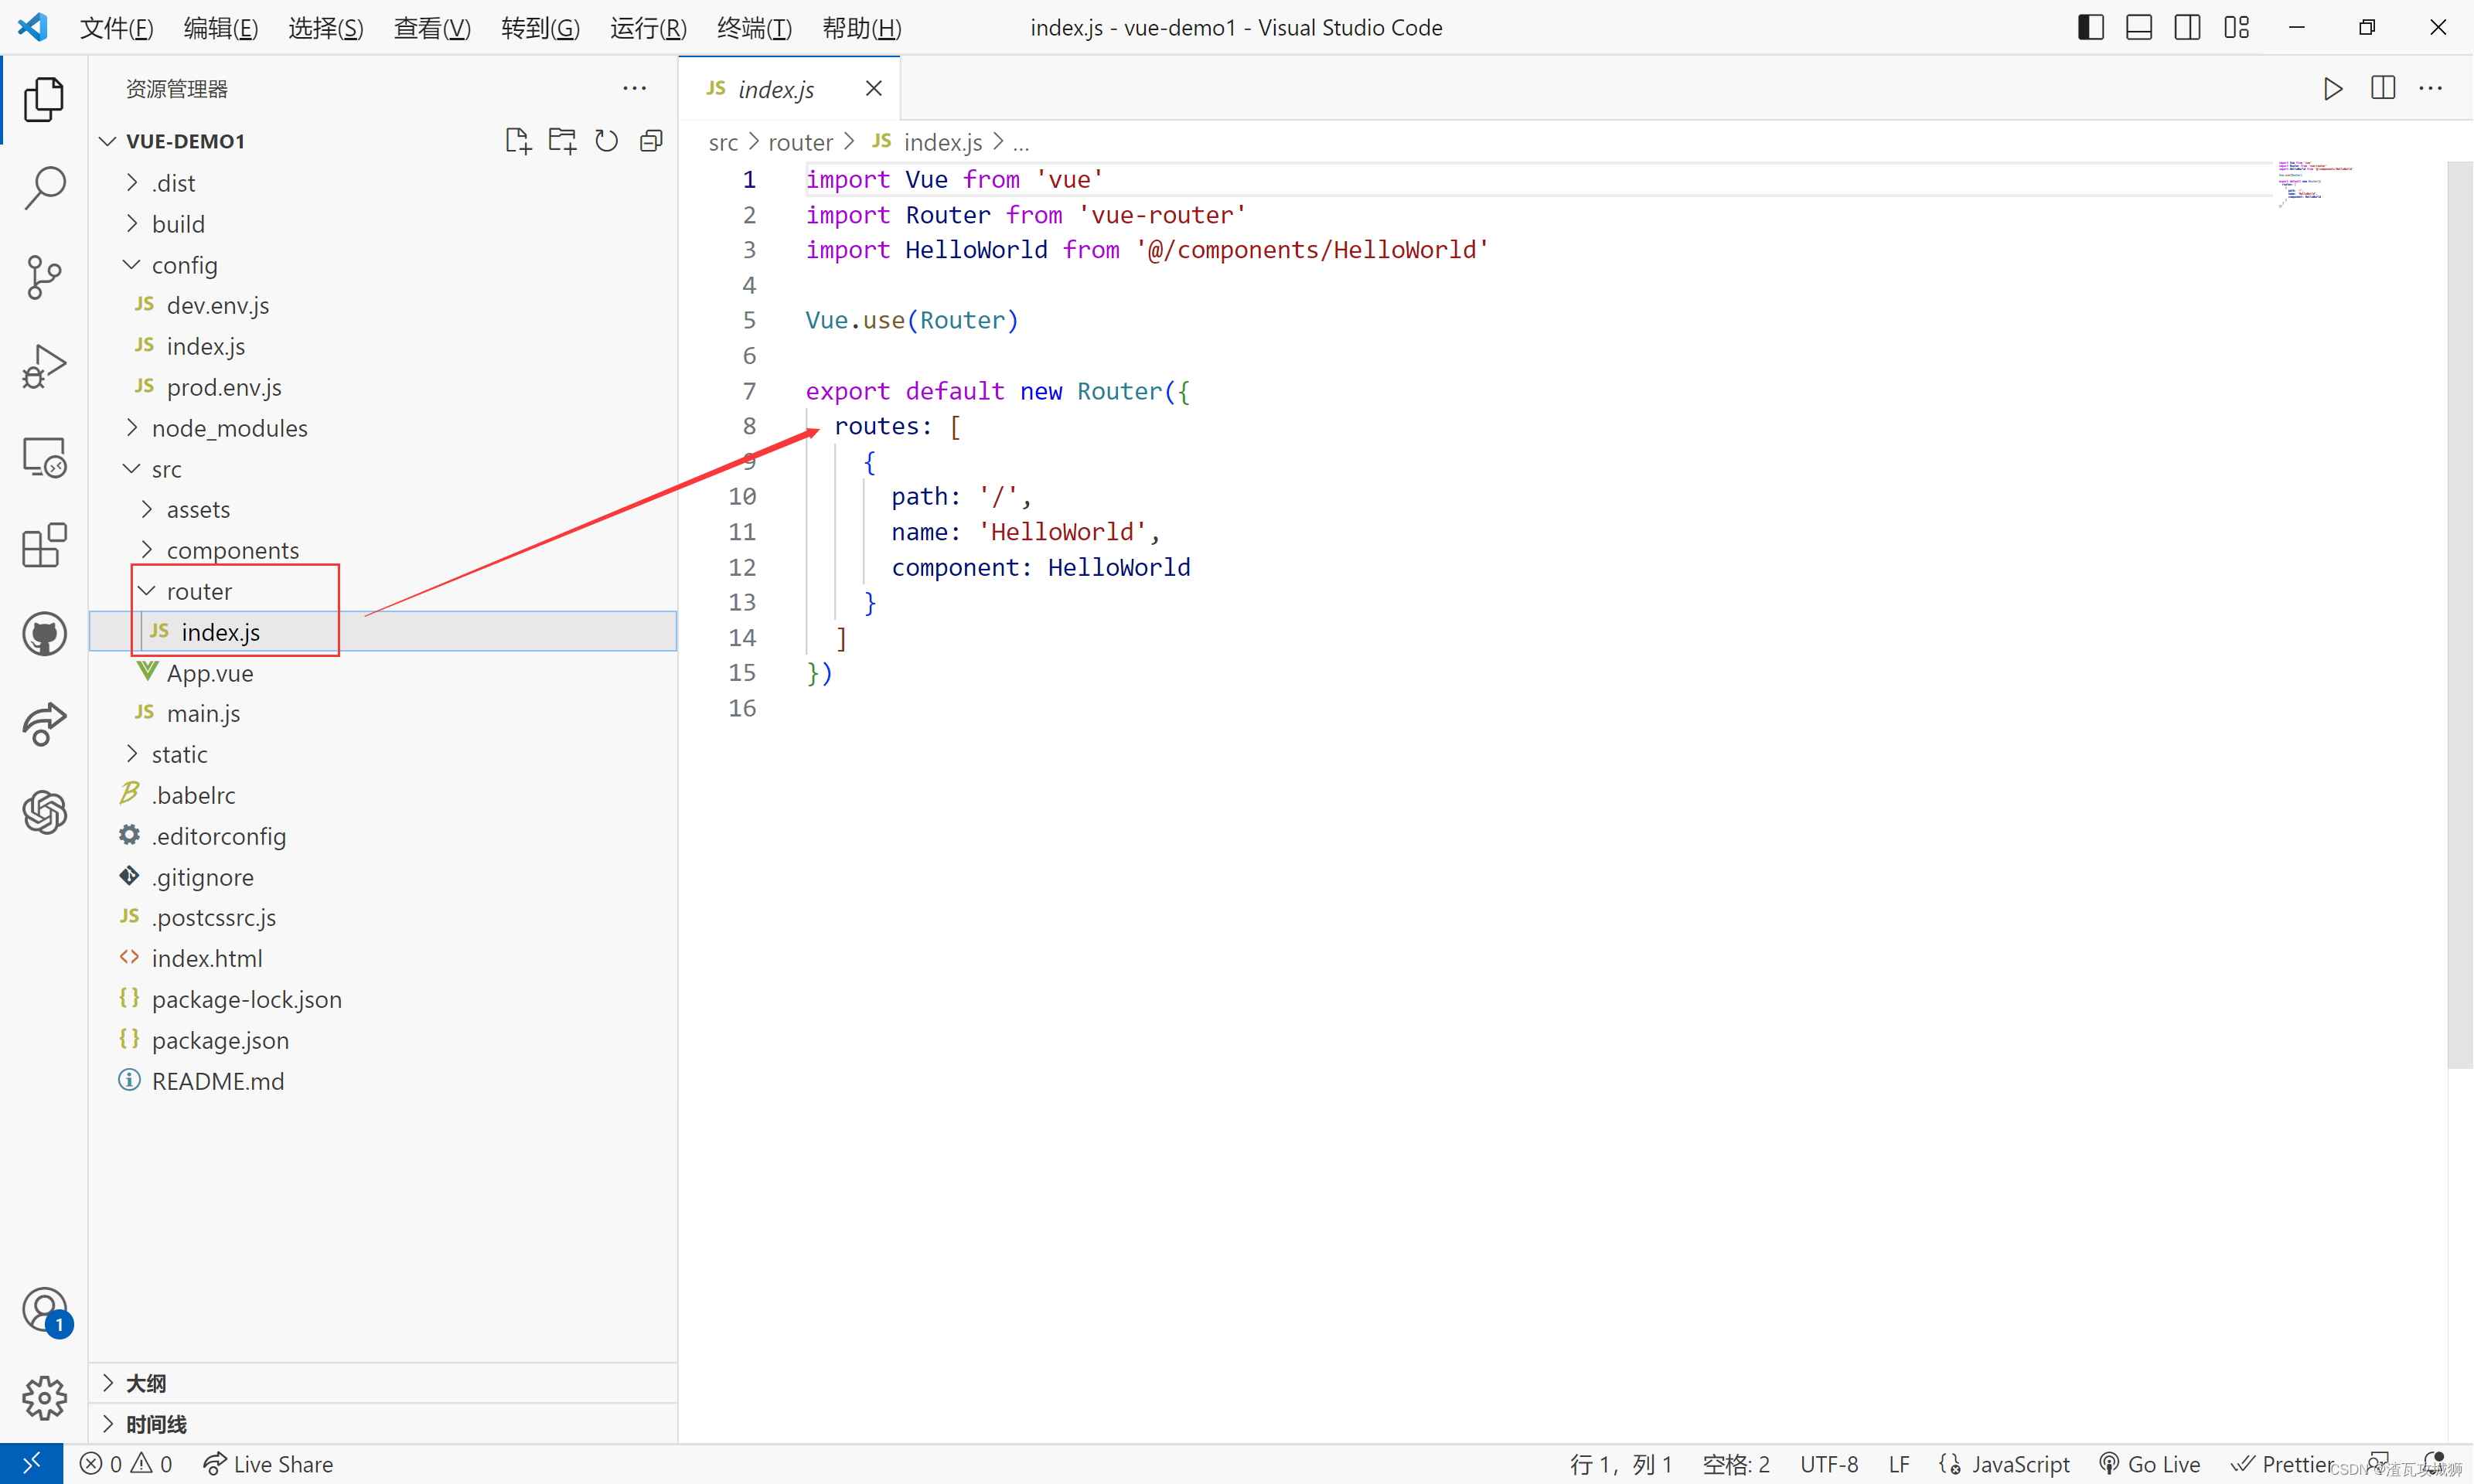Open the Explorer view in activity bar
Viewport: 2474px width, 1484px height.
pos(44,100)
